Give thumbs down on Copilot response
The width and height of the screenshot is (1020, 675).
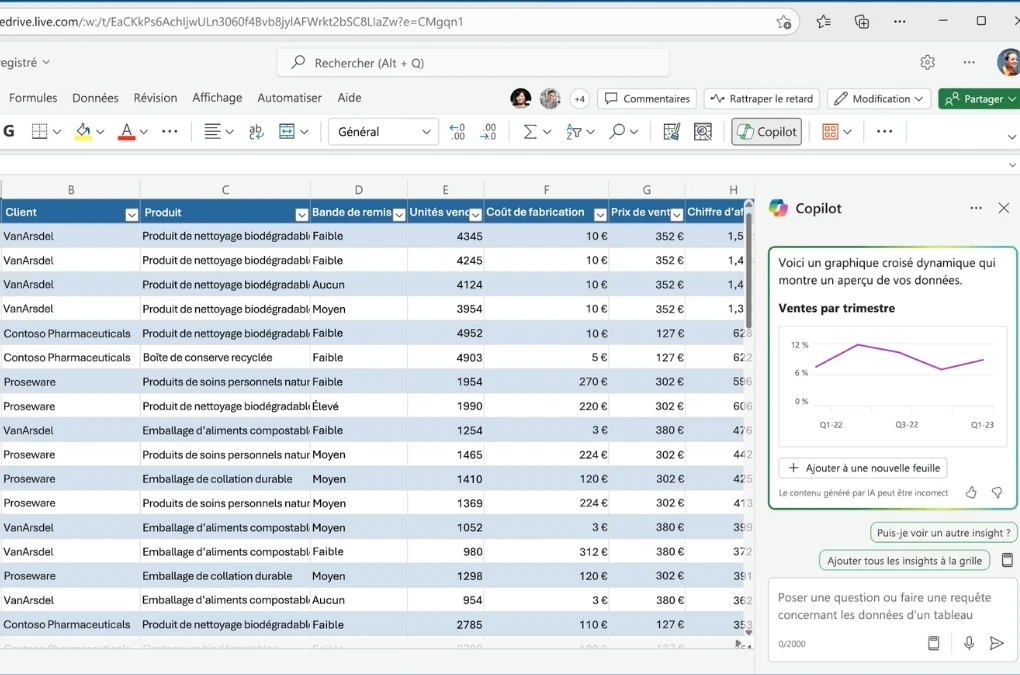pos(997,492)
